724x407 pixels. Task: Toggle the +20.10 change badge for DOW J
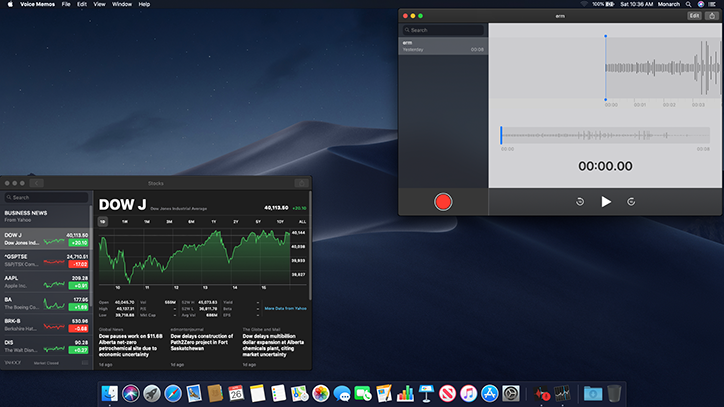pyautogui.click(x=78, y=243)
